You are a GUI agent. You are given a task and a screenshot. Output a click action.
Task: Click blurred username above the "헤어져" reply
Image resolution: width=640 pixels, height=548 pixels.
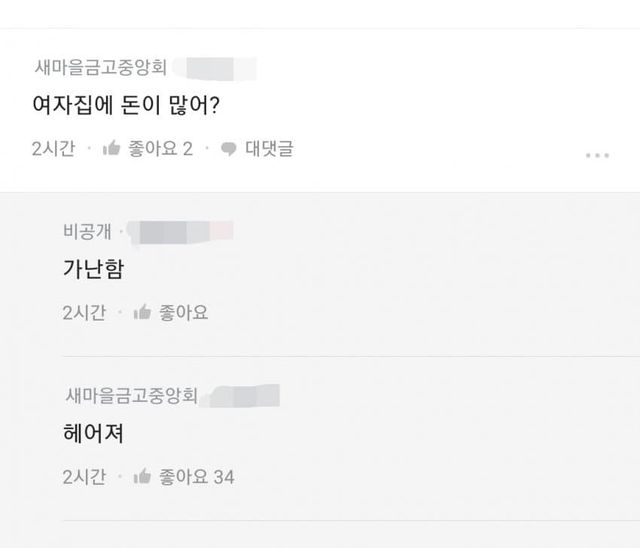(240, 395)
